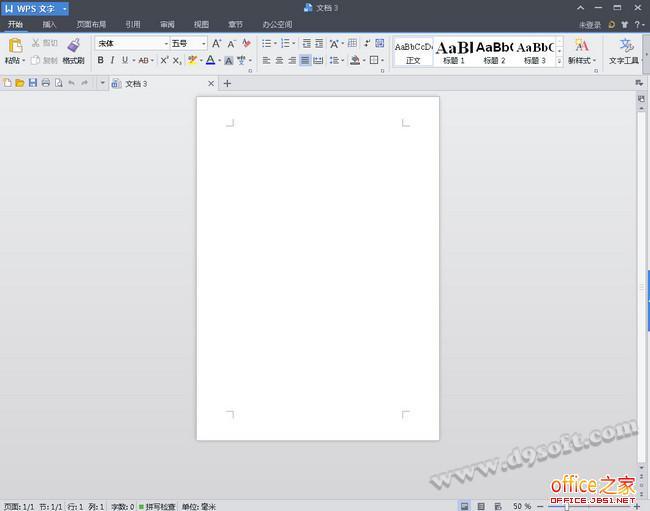Click the Print icon in quick access toolbar
650x511 pixels.
46,83
